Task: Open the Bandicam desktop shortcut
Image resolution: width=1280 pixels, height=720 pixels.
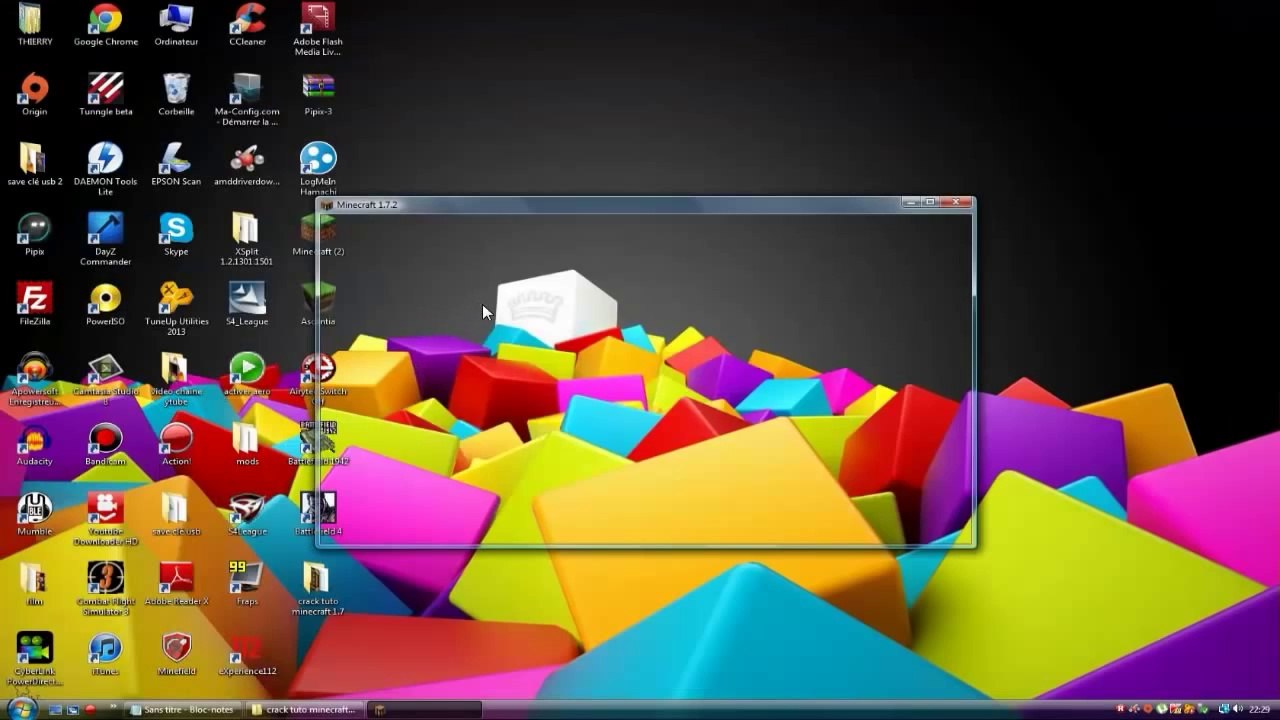Action: tap(105, 446)
